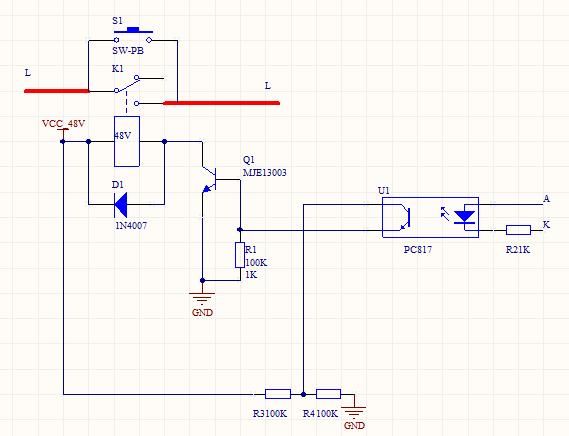This screenshot has height=436, width=569.
Task: Select the SW-PB component label
Action: point(128,51)
